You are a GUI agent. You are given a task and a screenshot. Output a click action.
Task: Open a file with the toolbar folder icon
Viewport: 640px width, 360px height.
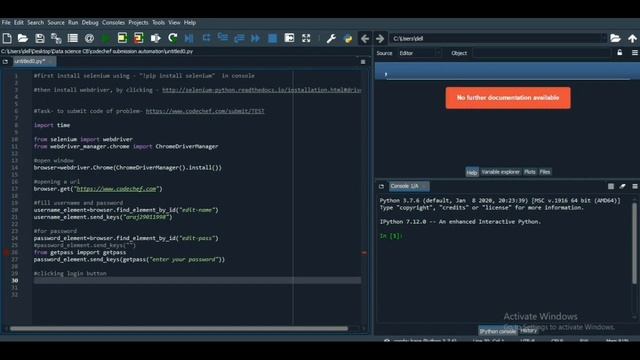coord(23,38)
